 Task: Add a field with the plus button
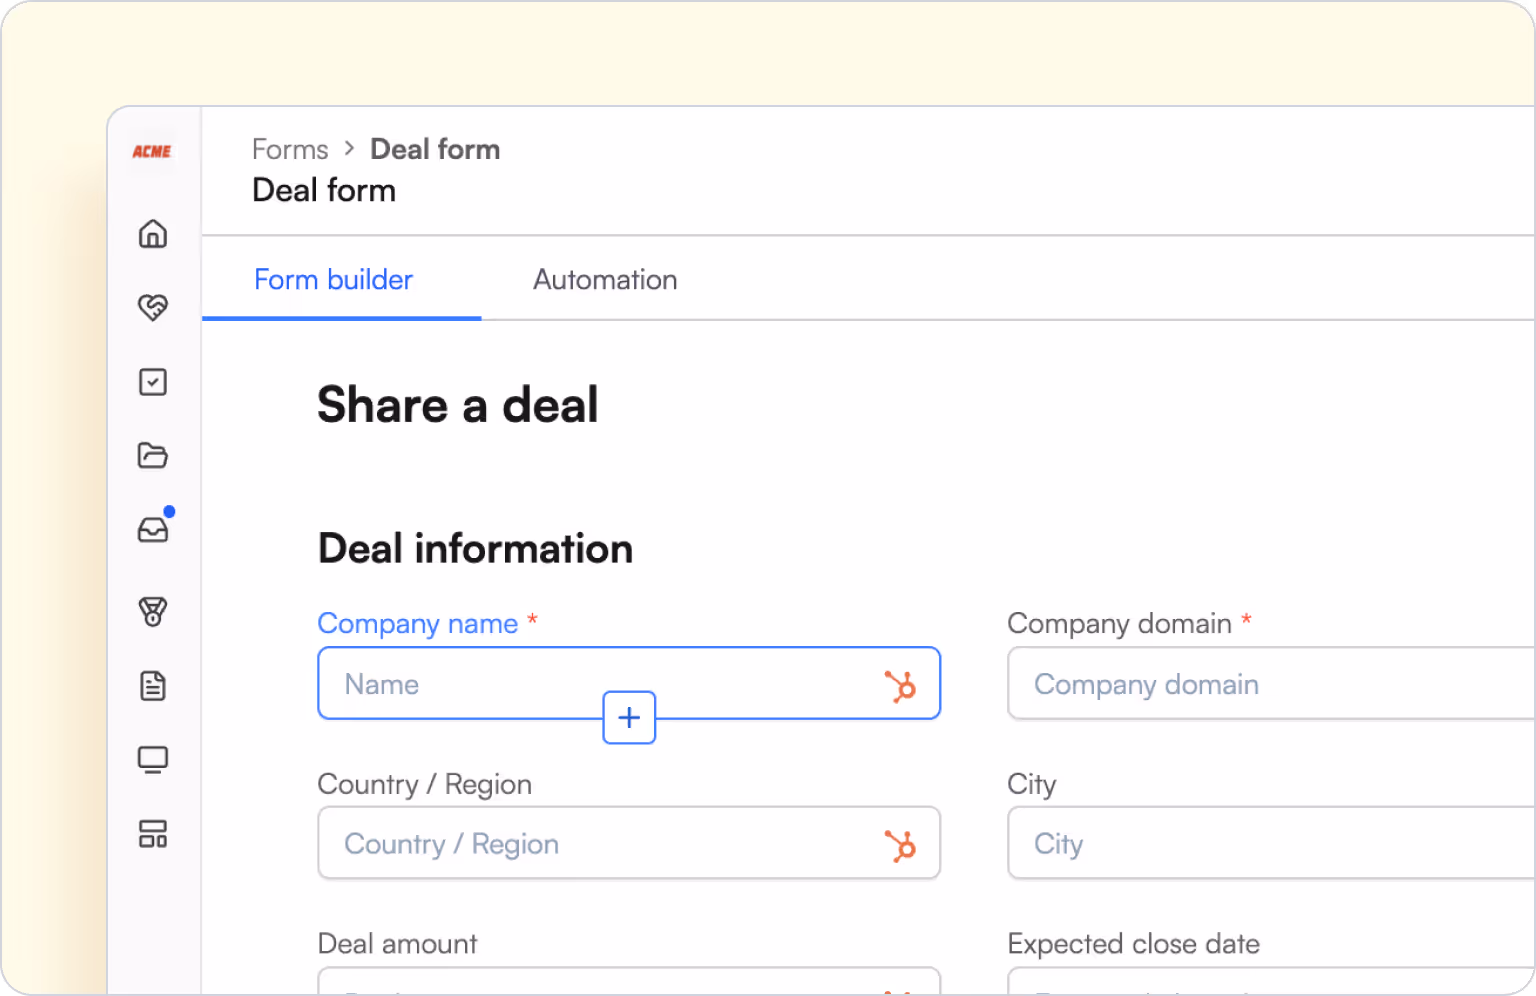[629, 717]
